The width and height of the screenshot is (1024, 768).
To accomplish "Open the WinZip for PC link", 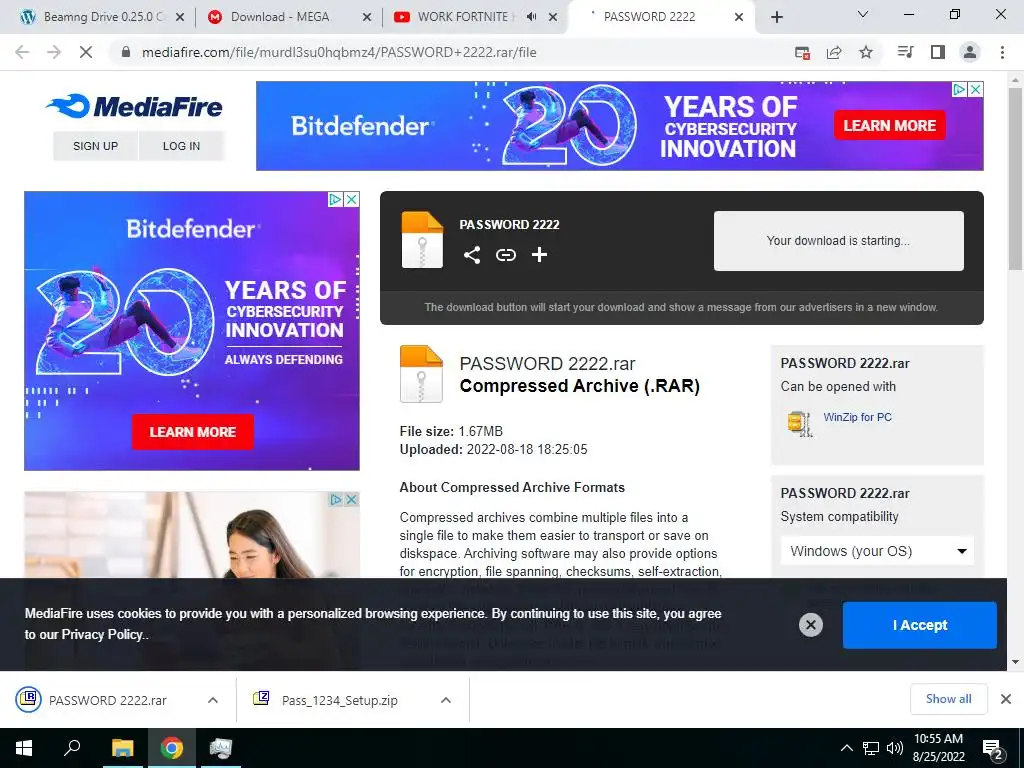I will click(x=857, y=417).
